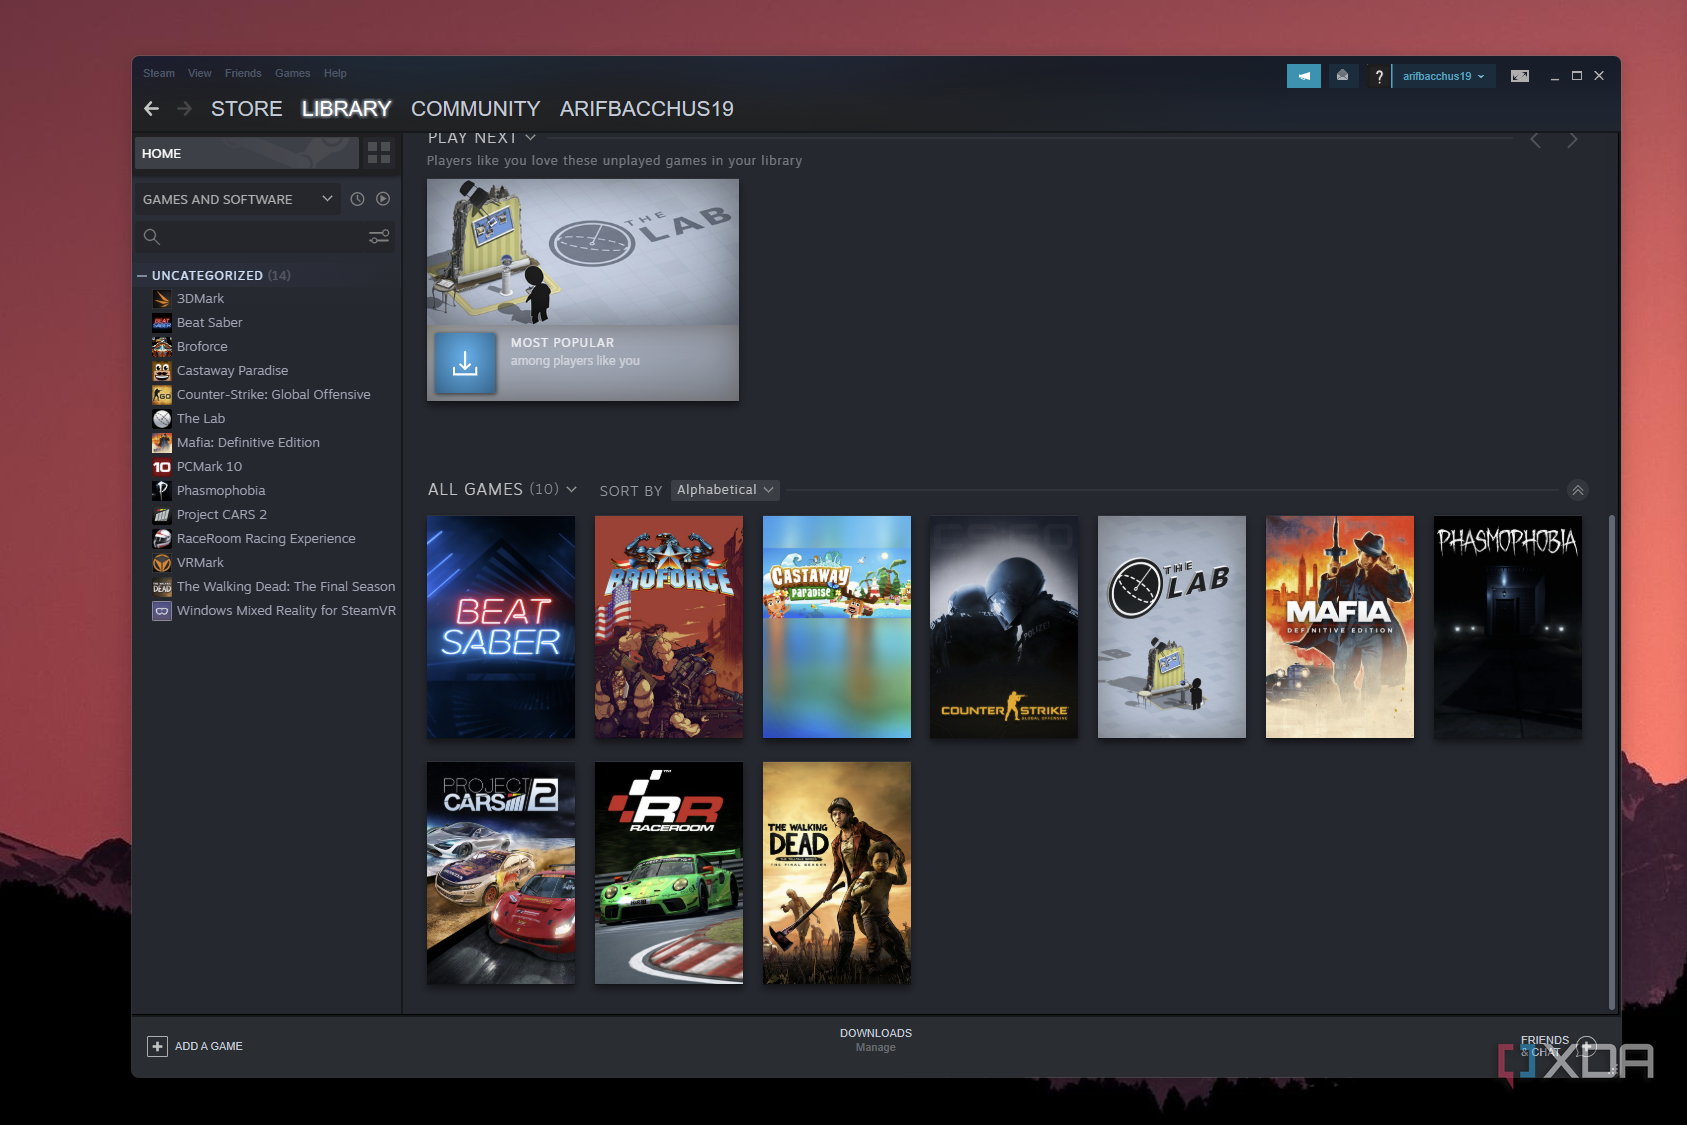Viewport: 1687px width, 1125px height.
Task: Click the library vertical scrollbar
Action: (x=1611, y=762)
